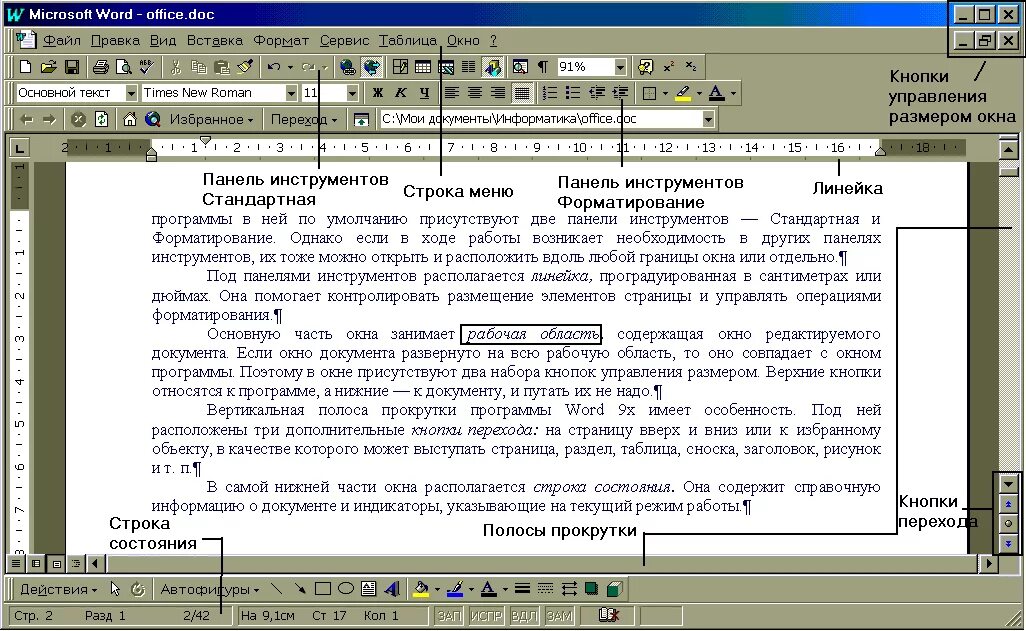The width and height of the screenshot is (1026, 631).
Task: Print the document using printer icon
Action: pos(100,67)
